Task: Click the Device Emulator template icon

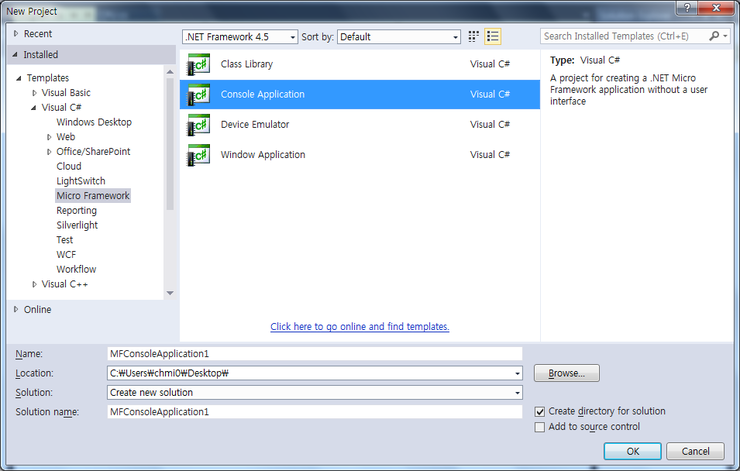Action: [199, 125]
